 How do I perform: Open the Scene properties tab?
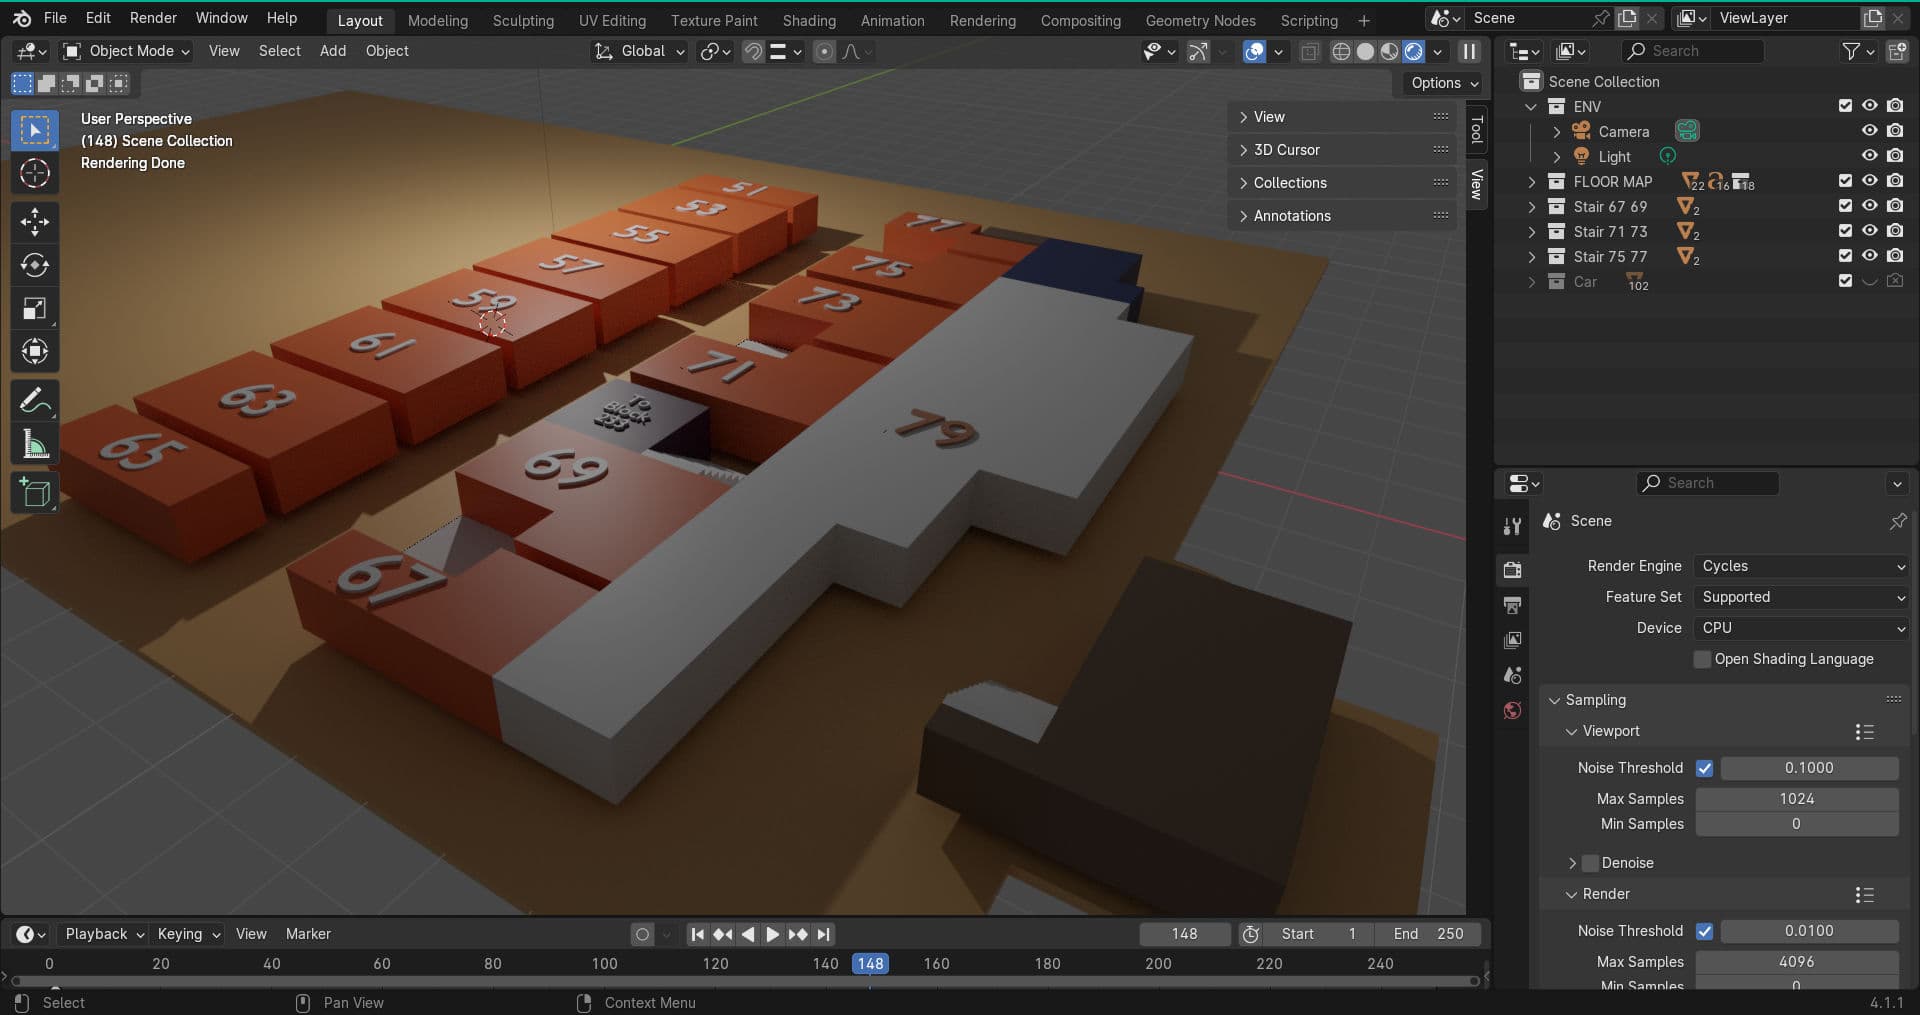(x=1512, y=675)
